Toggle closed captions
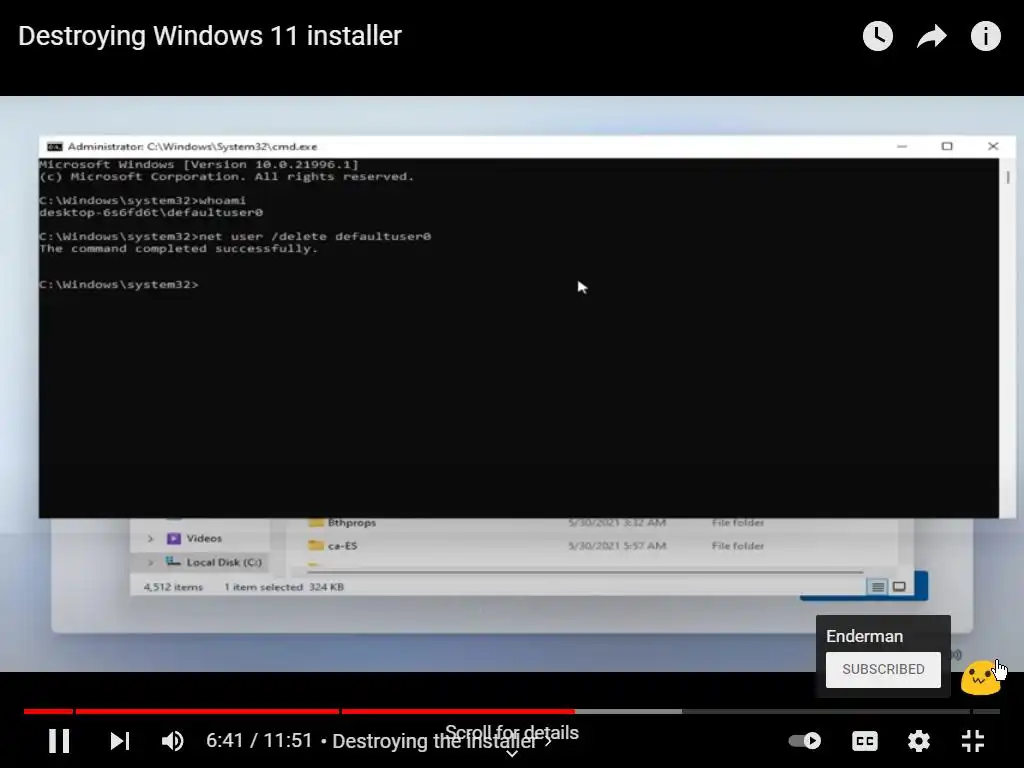 tap(865, 741)
